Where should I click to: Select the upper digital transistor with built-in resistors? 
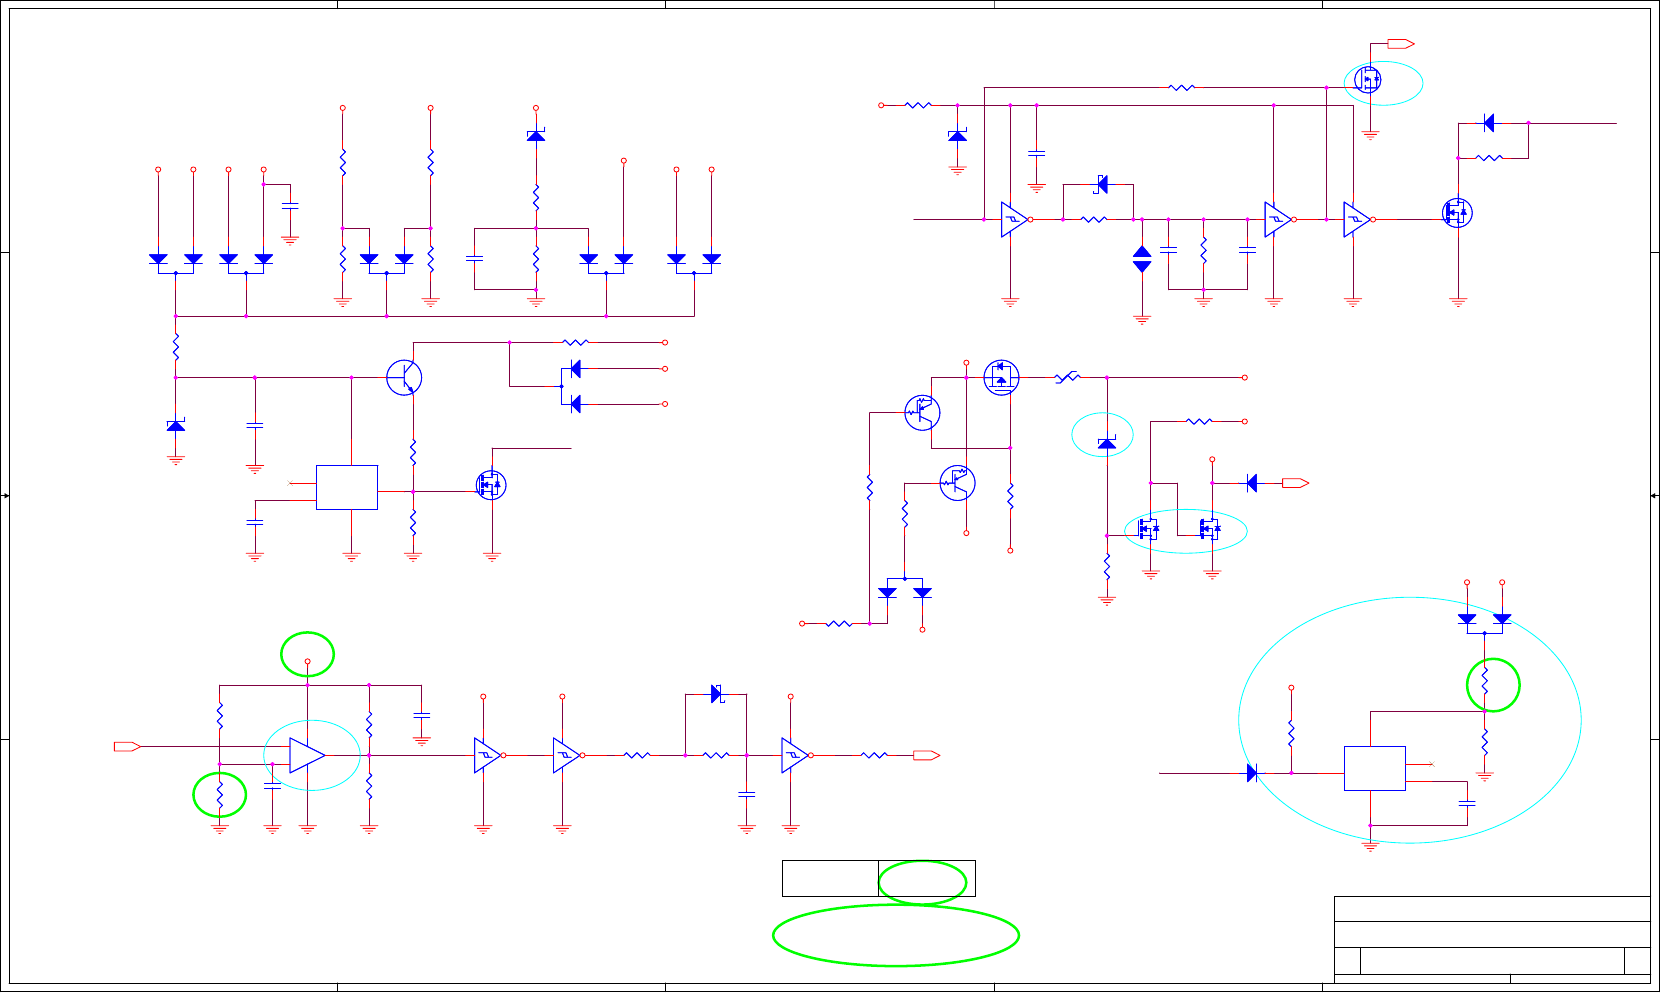pos(922,412)
